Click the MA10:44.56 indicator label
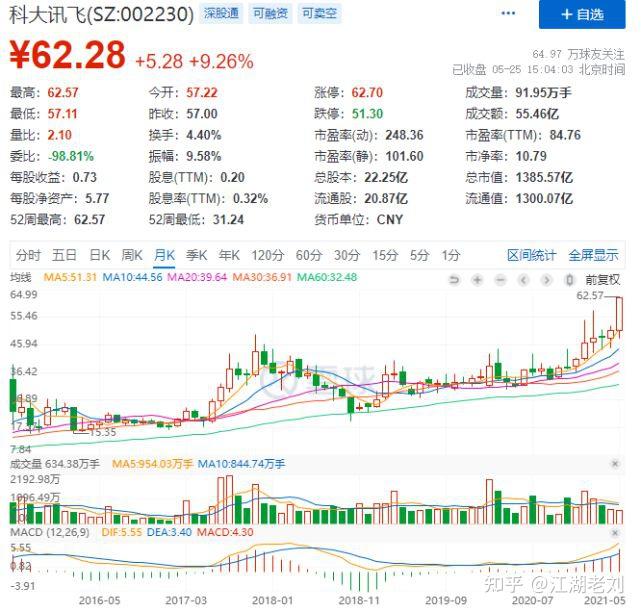Image resolution: width=641 pixels, height=612 pixels. [x=132, y=277]
